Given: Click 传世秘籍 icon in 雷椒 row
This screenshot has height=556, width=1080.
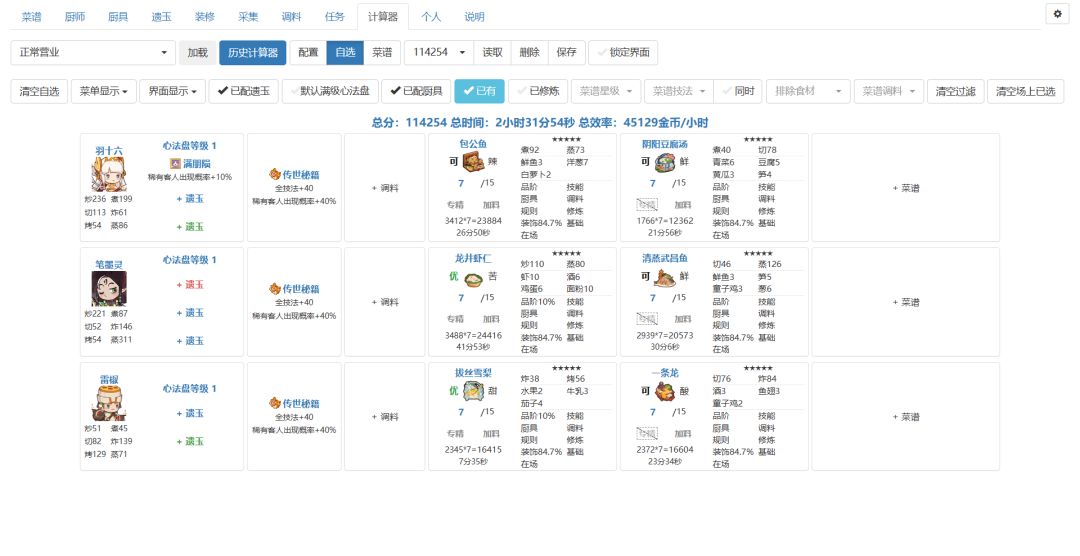Looking at the screenshot, I should click(275, 403).
